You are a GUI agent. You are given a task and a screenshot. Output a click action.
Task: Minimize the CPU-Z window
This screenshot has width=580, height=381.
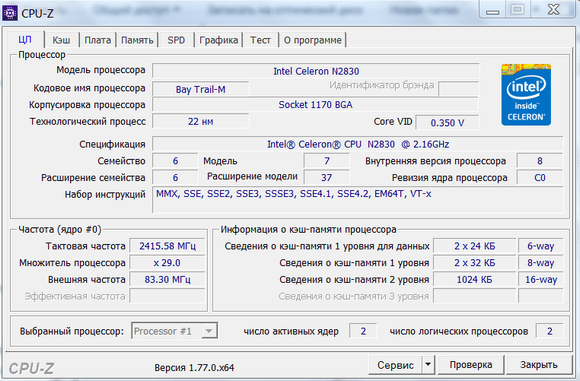(492, 10)
